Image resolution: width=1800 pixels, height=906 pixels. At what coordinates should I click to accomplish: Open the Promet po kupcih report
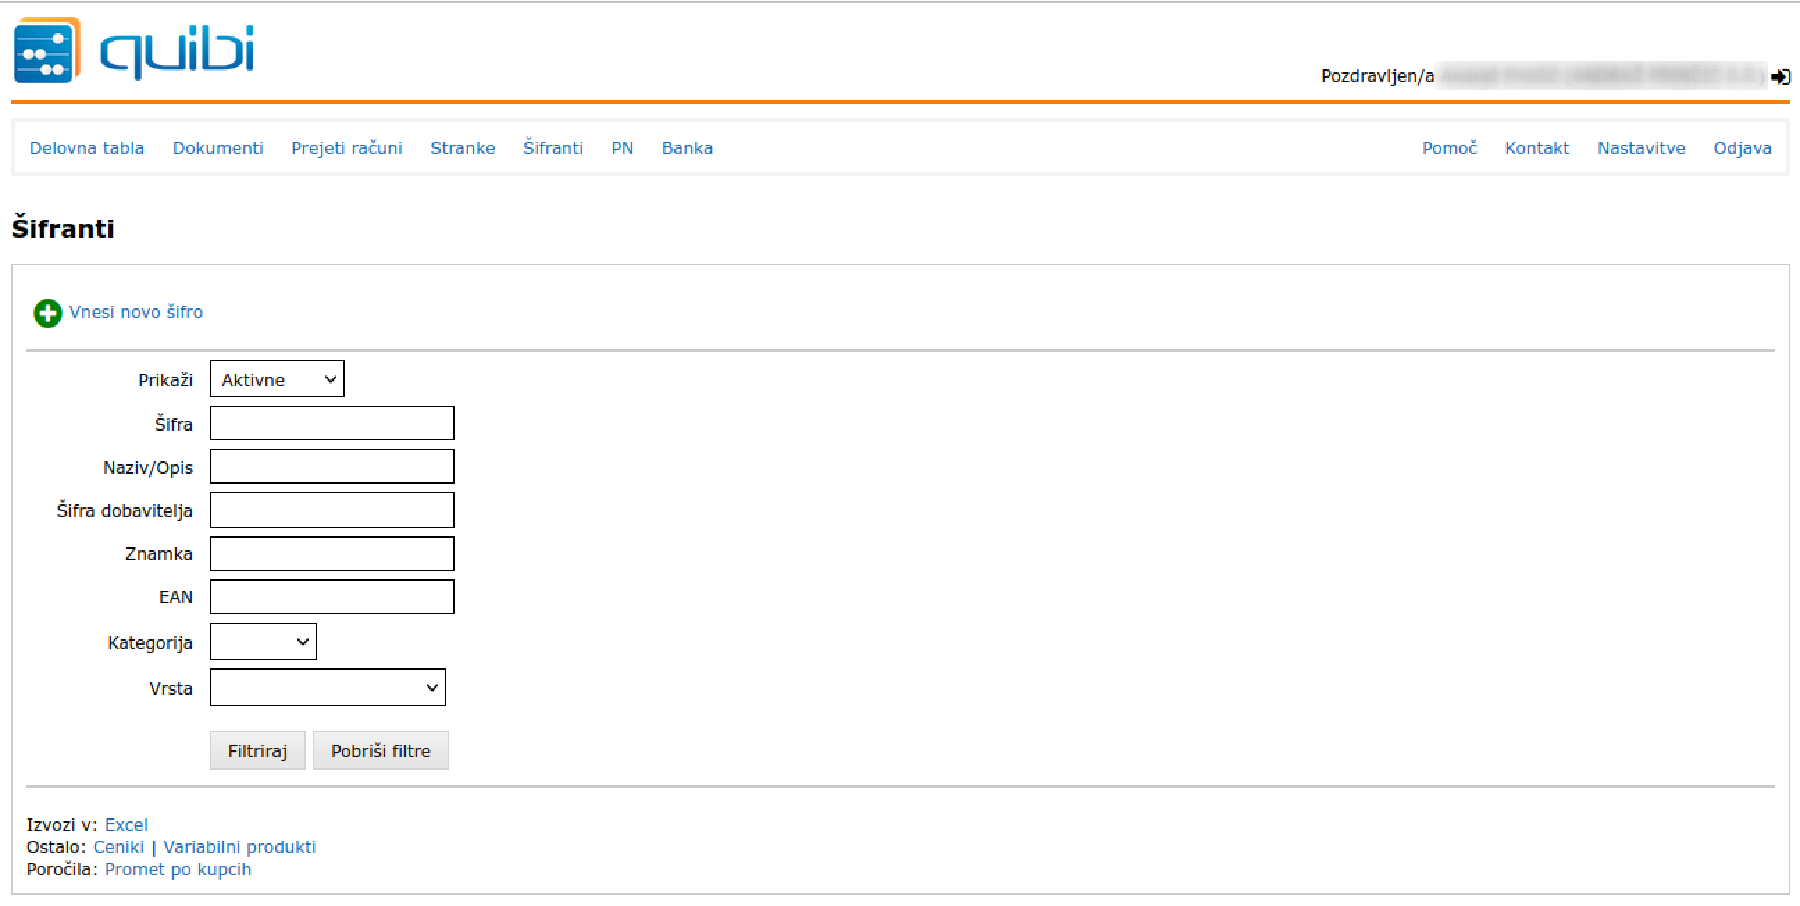tap(178, 869)
